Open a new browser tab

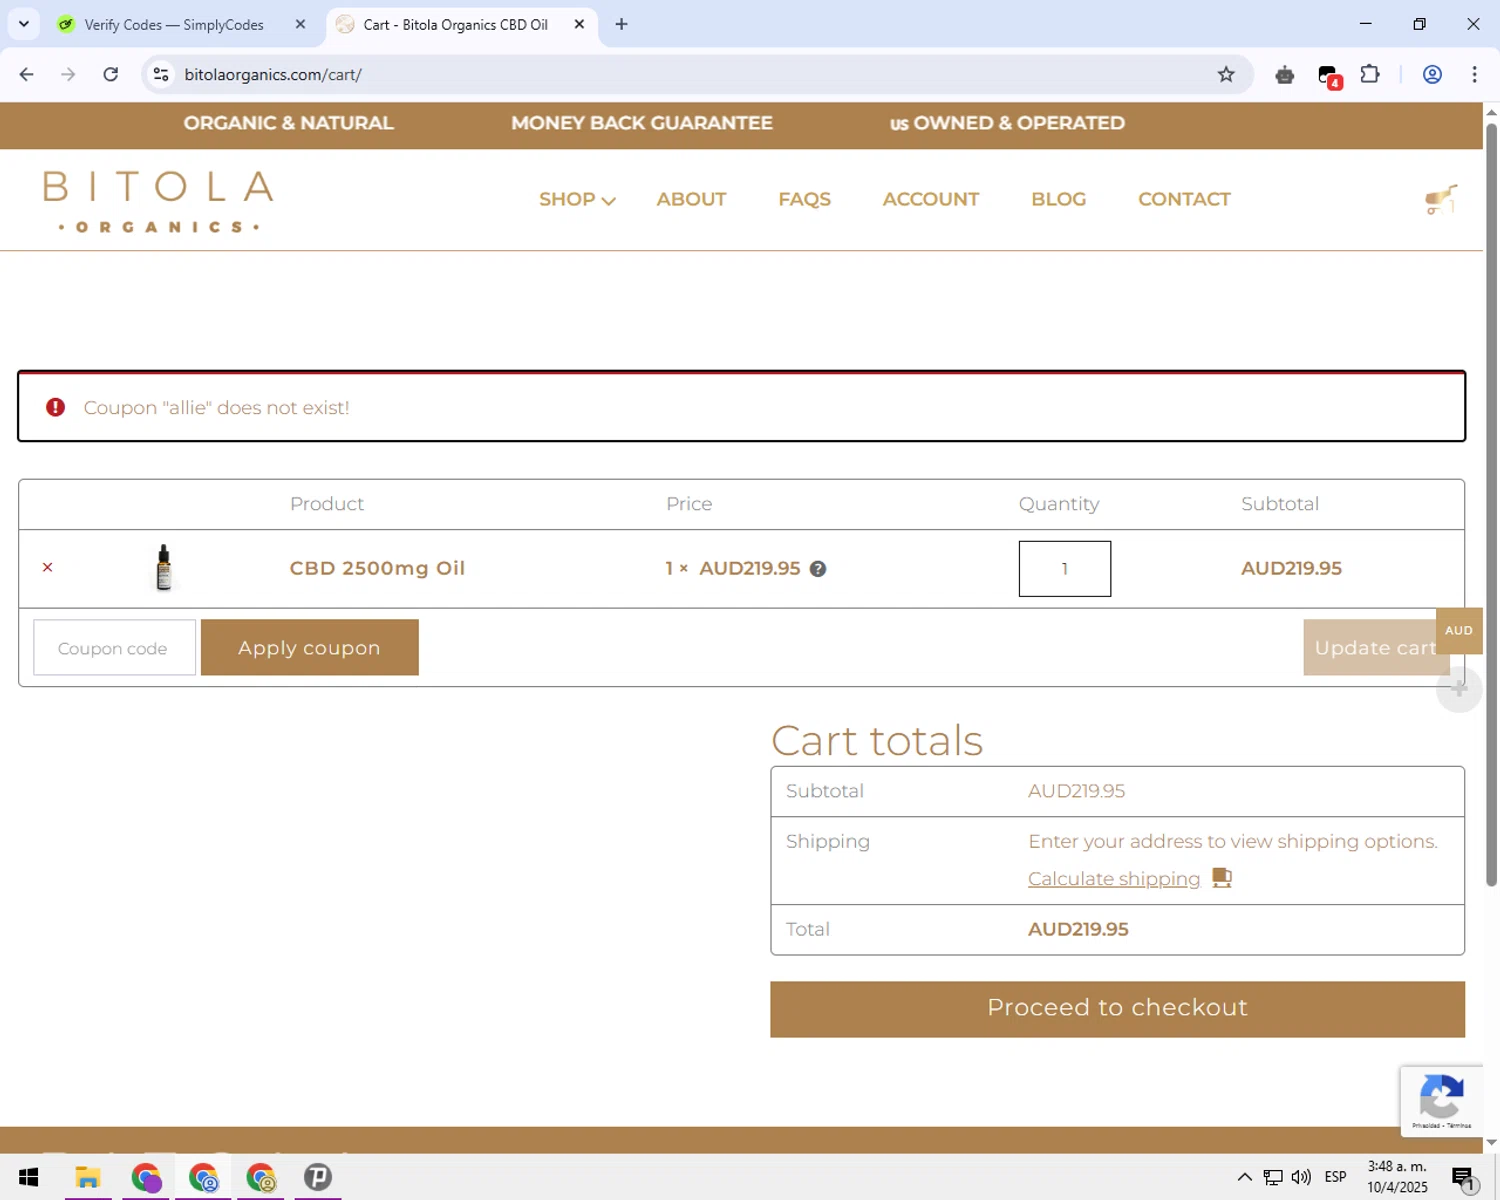pos(621,24)
